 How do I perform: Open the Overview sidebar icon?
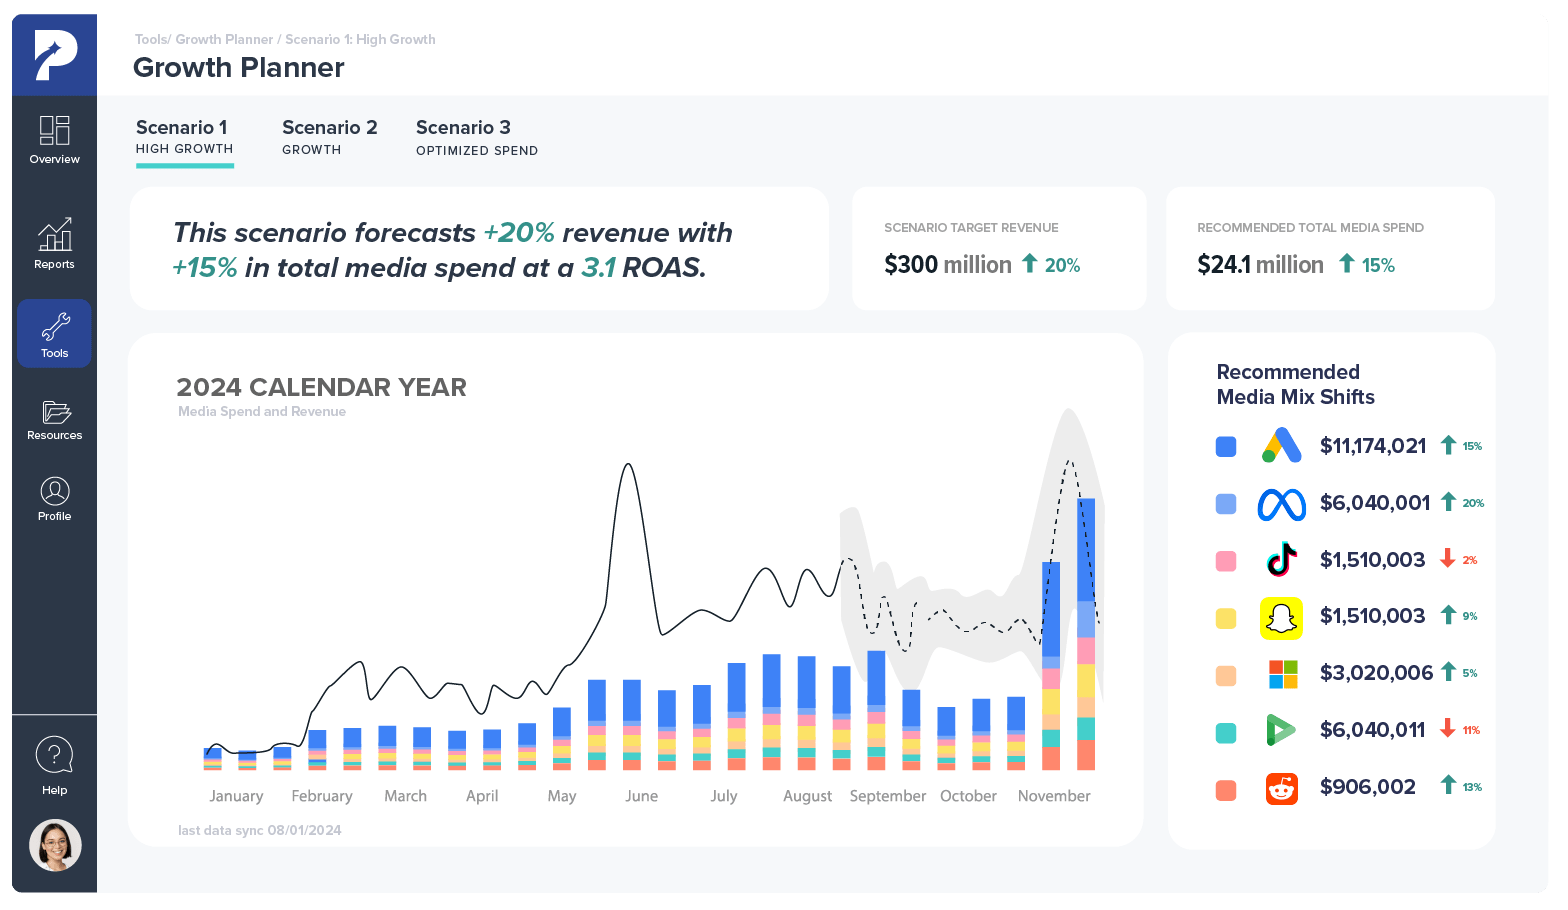coord(54,131)
